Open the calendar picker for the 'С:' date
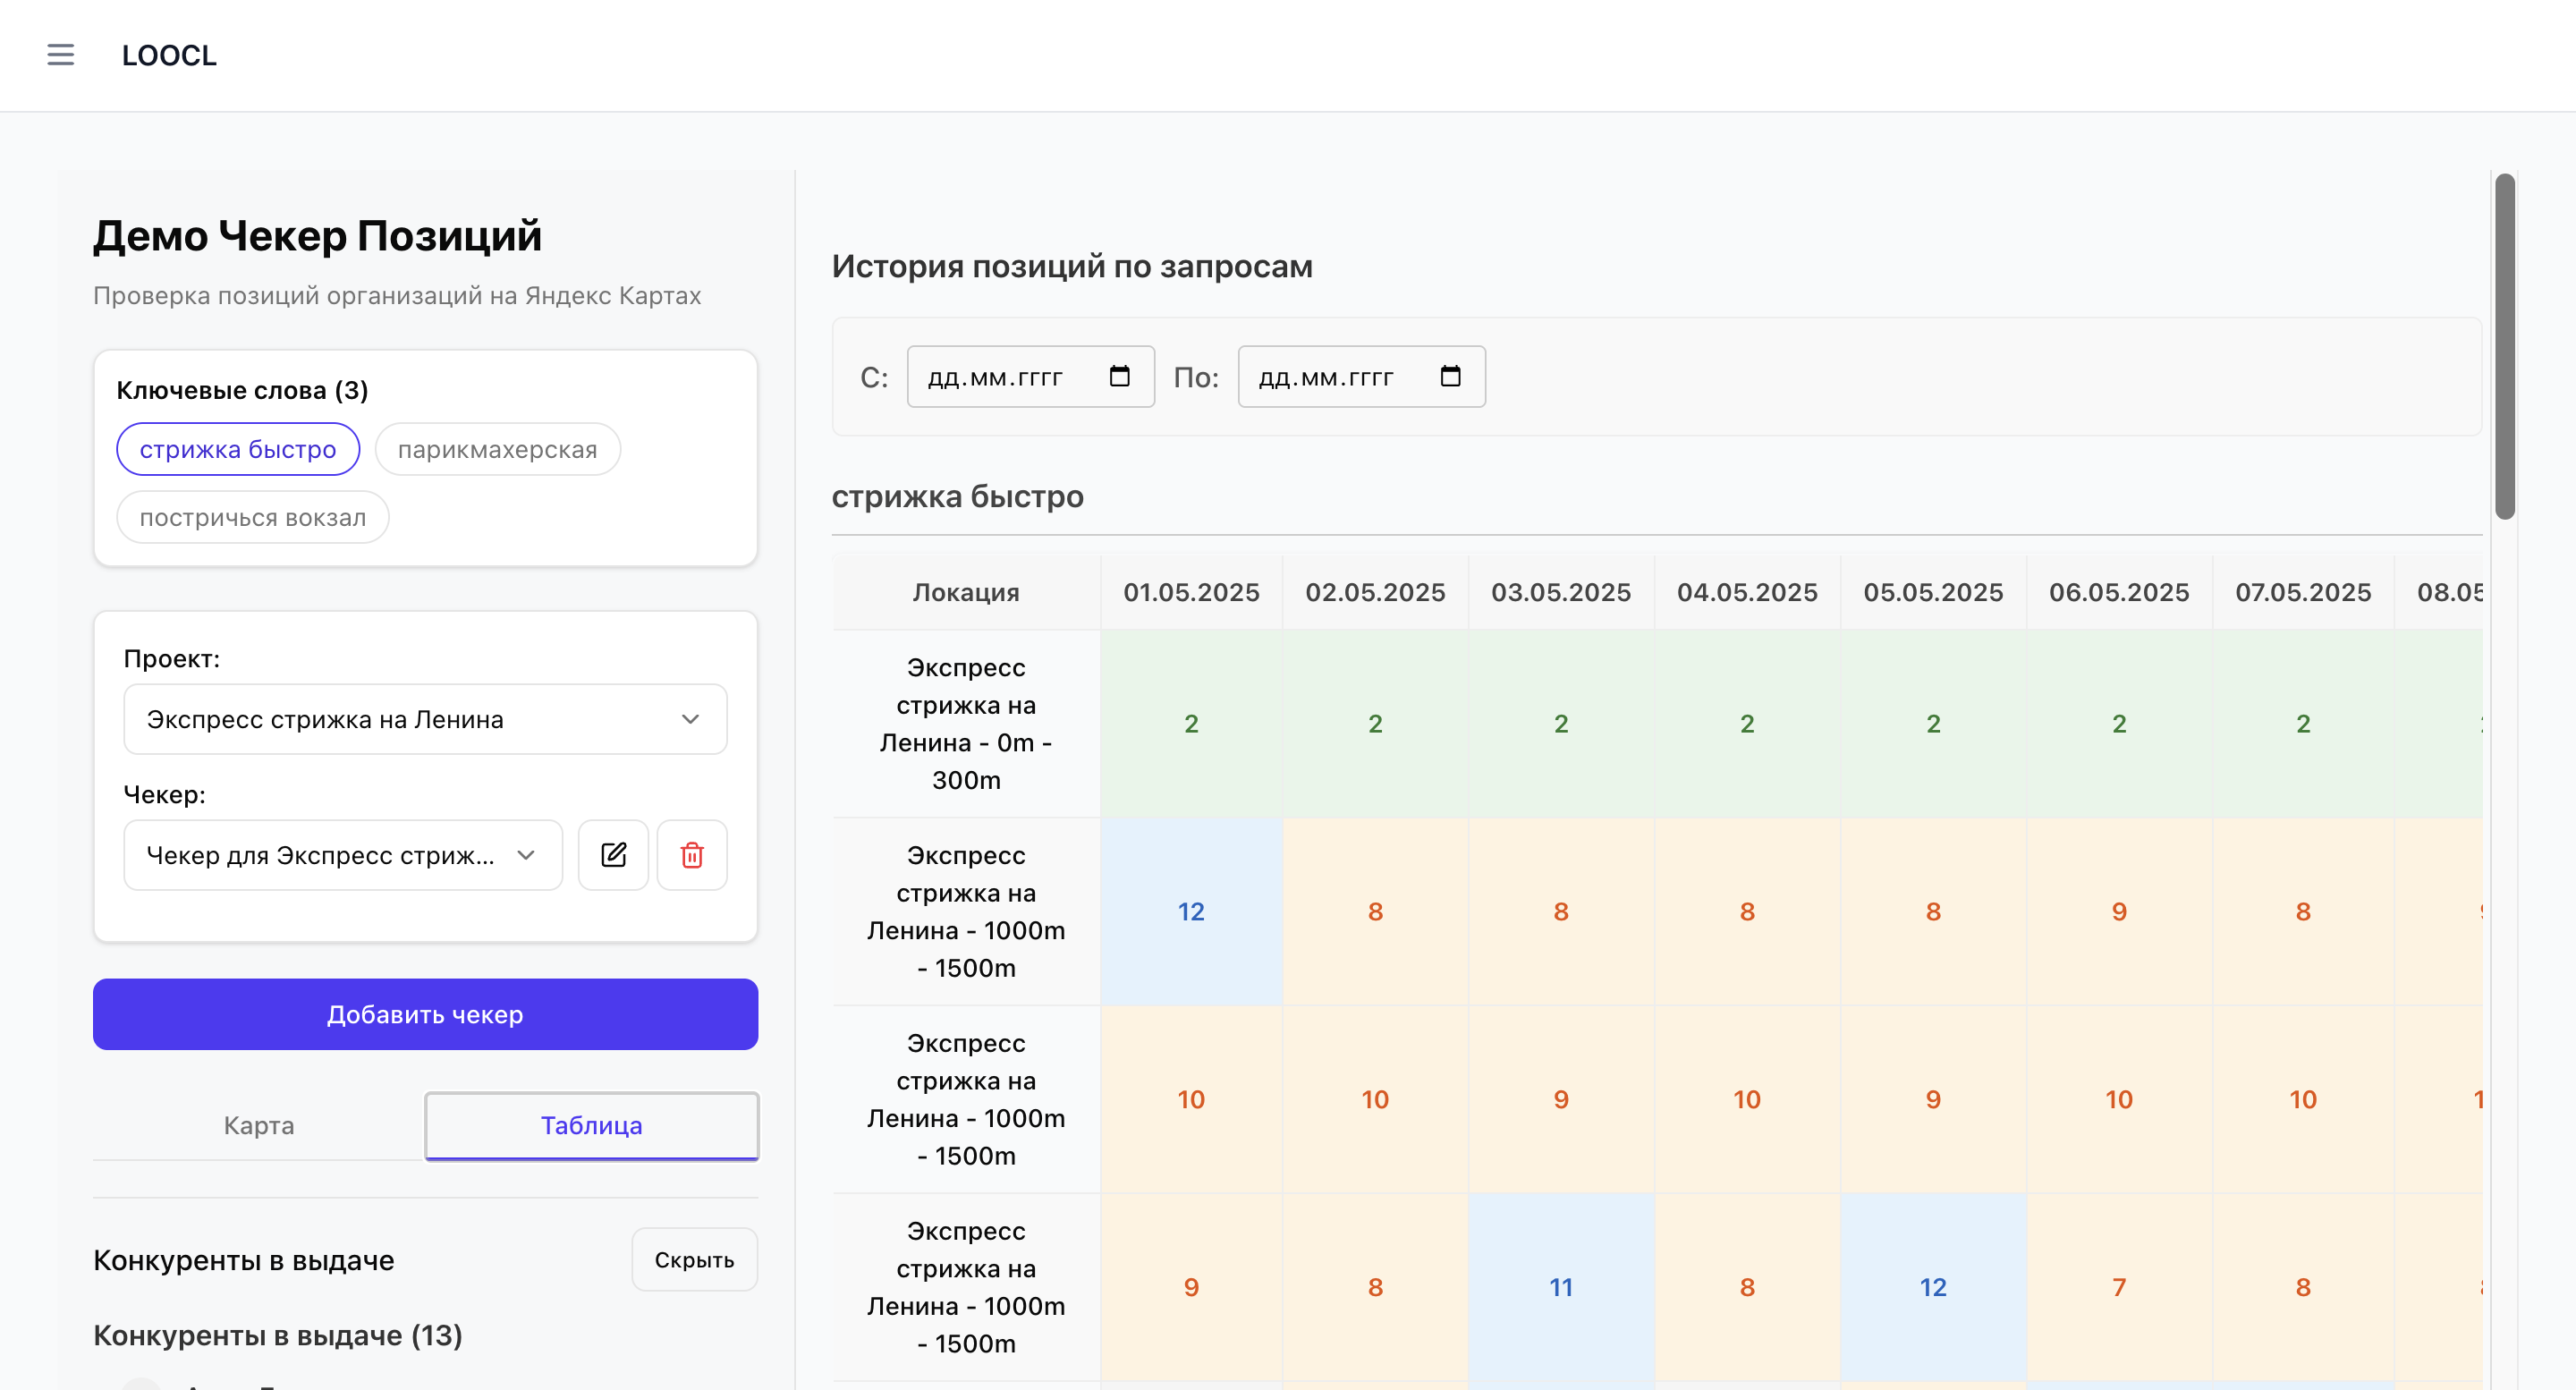This screenshot has height=1390, width=2576. point(1120,376)
